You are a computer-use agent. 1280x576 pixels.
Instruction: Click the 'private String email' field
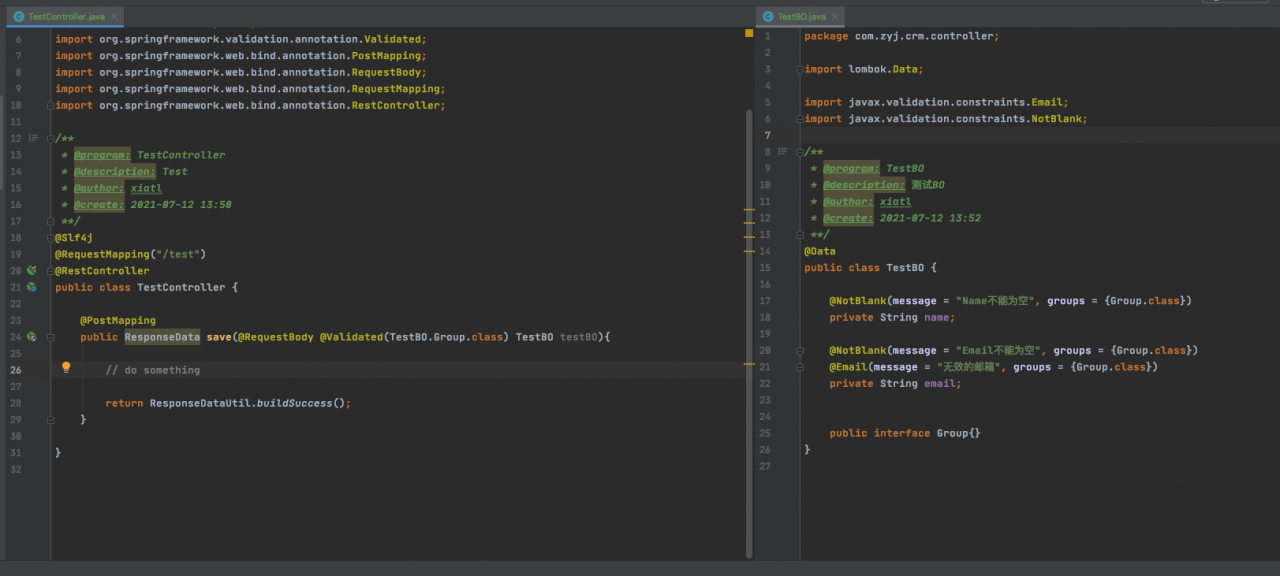[895, 384]
